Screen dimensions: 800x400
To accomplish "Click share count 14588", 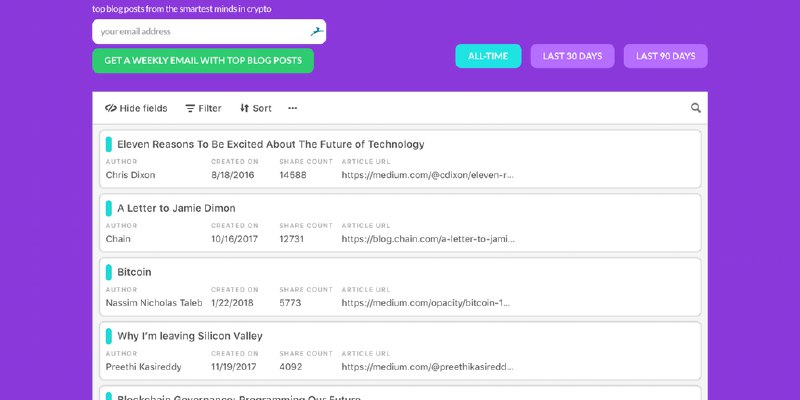I will [x=293, y=175].
